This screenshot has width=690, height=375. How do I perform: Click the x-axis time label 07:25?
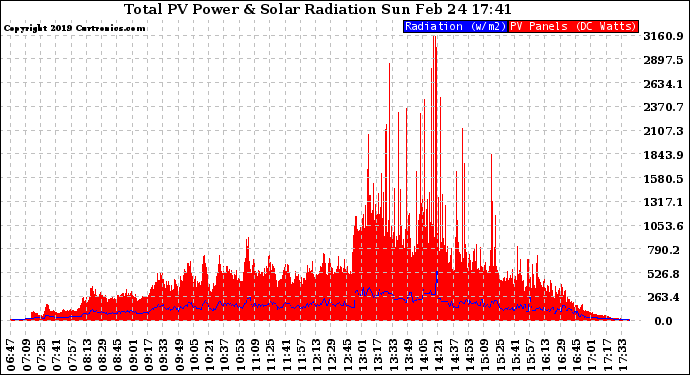(x=41, y=355)
